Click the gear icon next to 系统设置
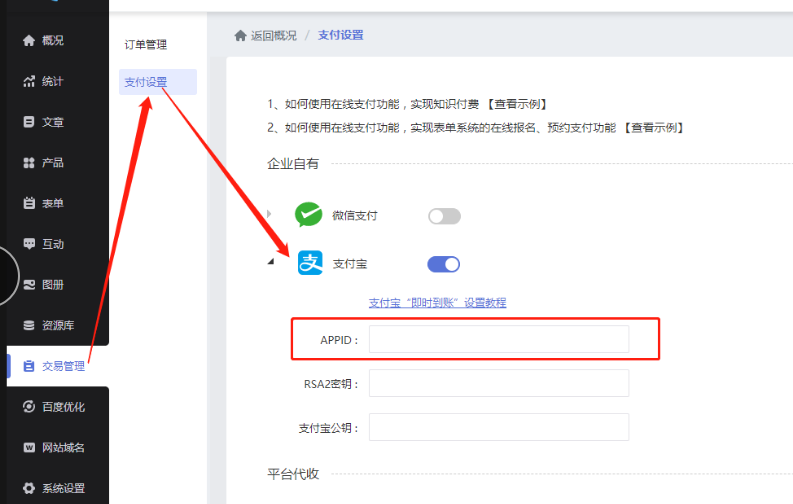This screenshot has width=793, height=504. pos(29,488)
